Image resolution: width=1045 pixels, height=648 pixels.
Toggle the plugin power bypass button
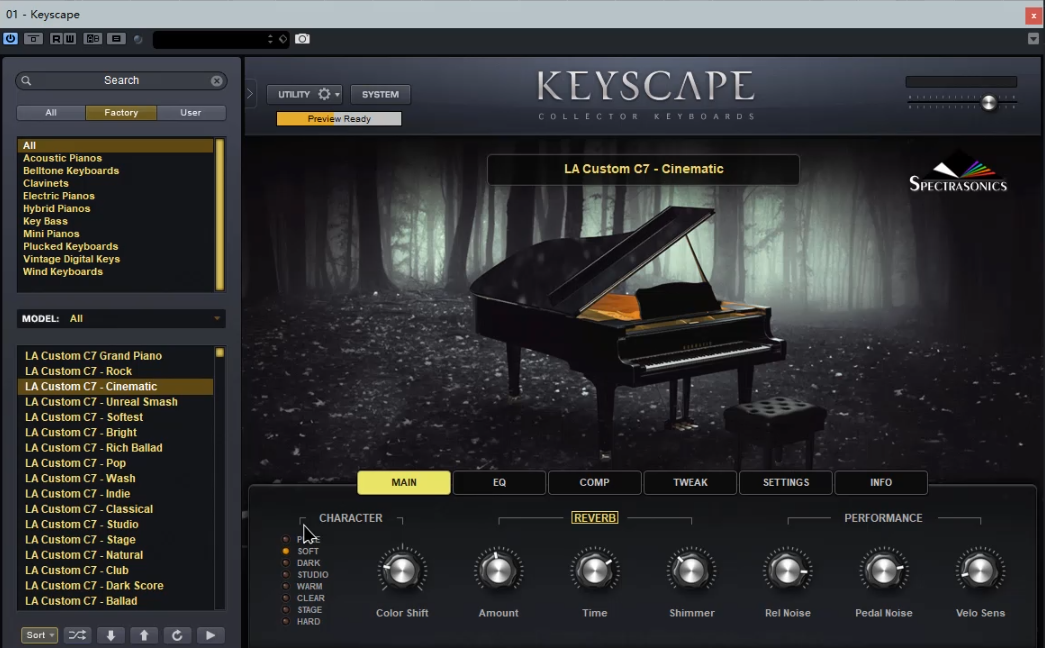(10, 39)
